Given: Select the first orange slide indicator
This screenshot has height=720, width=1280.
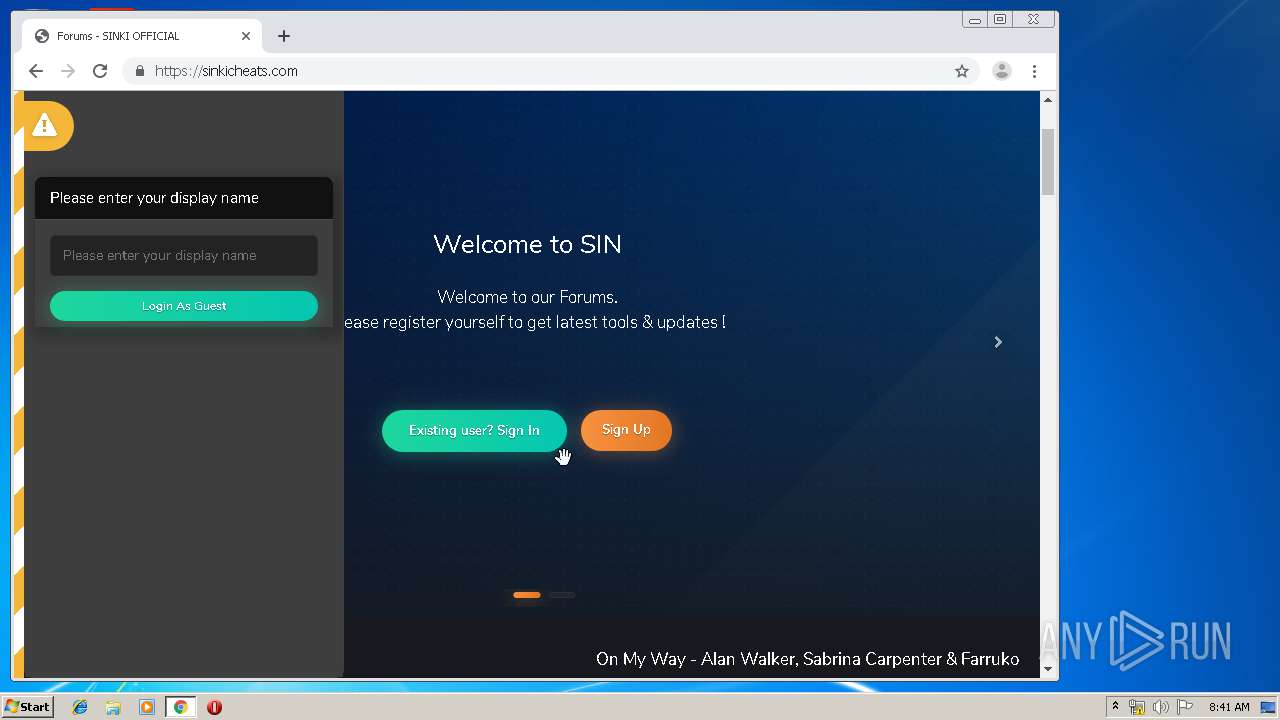Looking at the screenshot, I should coord(527,595).
